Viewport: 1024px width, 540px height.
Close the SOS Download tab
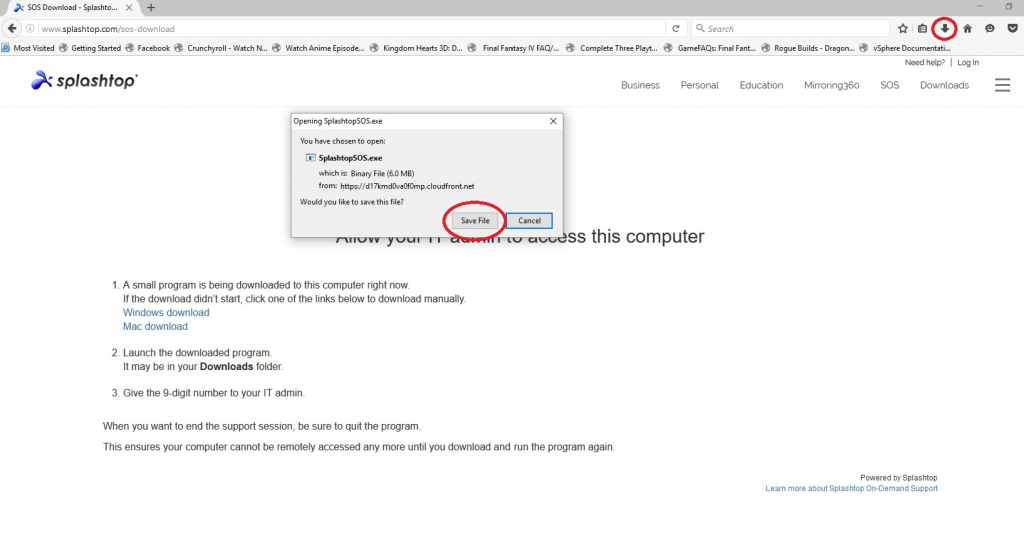click(x=129, y=8)
